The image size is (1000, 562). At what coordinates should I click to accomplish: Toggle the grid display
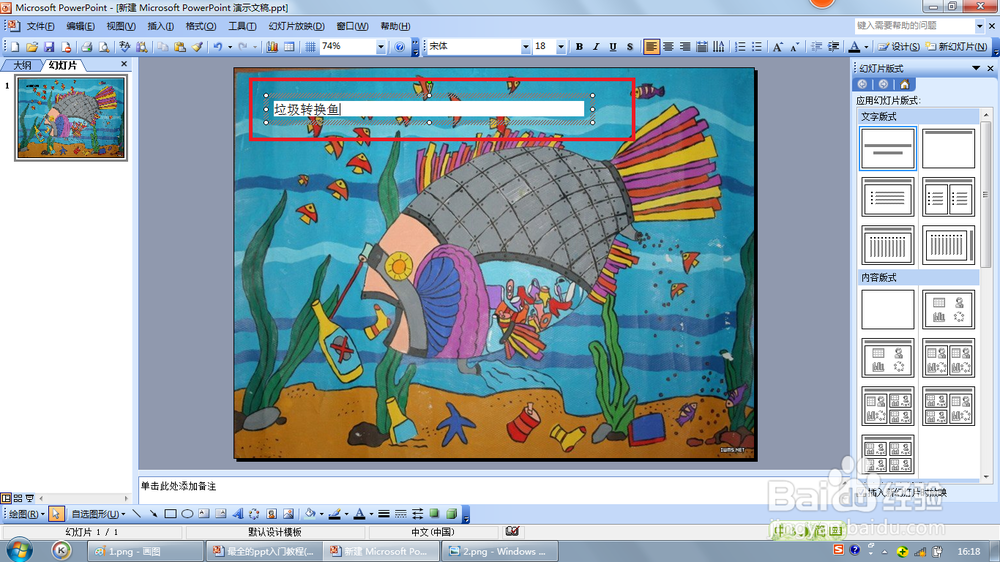[310, 47]
